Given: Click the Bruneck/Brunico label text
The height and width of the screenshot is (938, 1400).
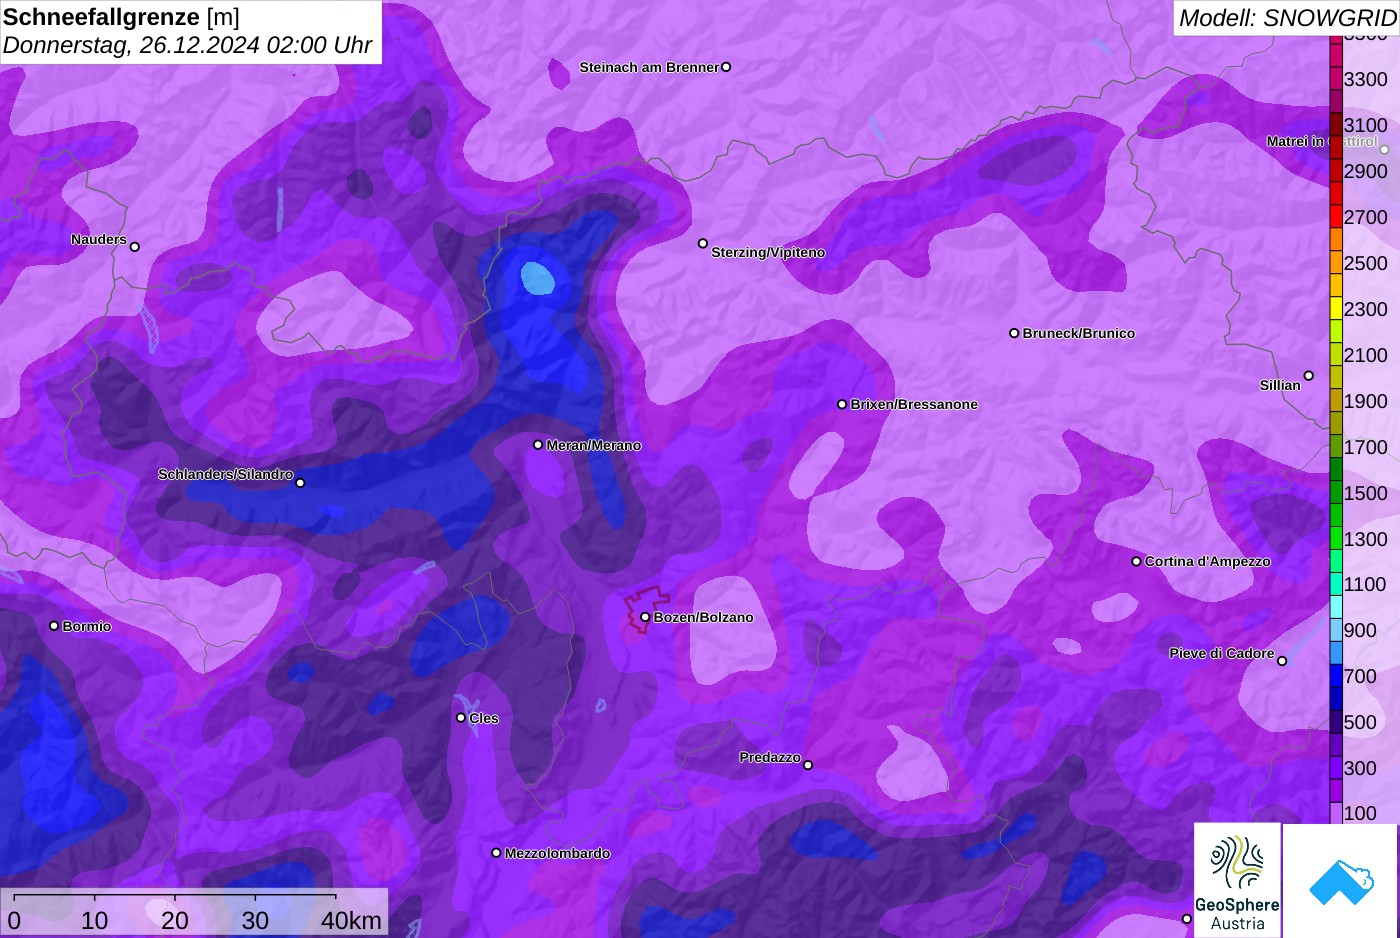Looking at the screenshot, I should pyautogui.click(x=1079, y=333).
